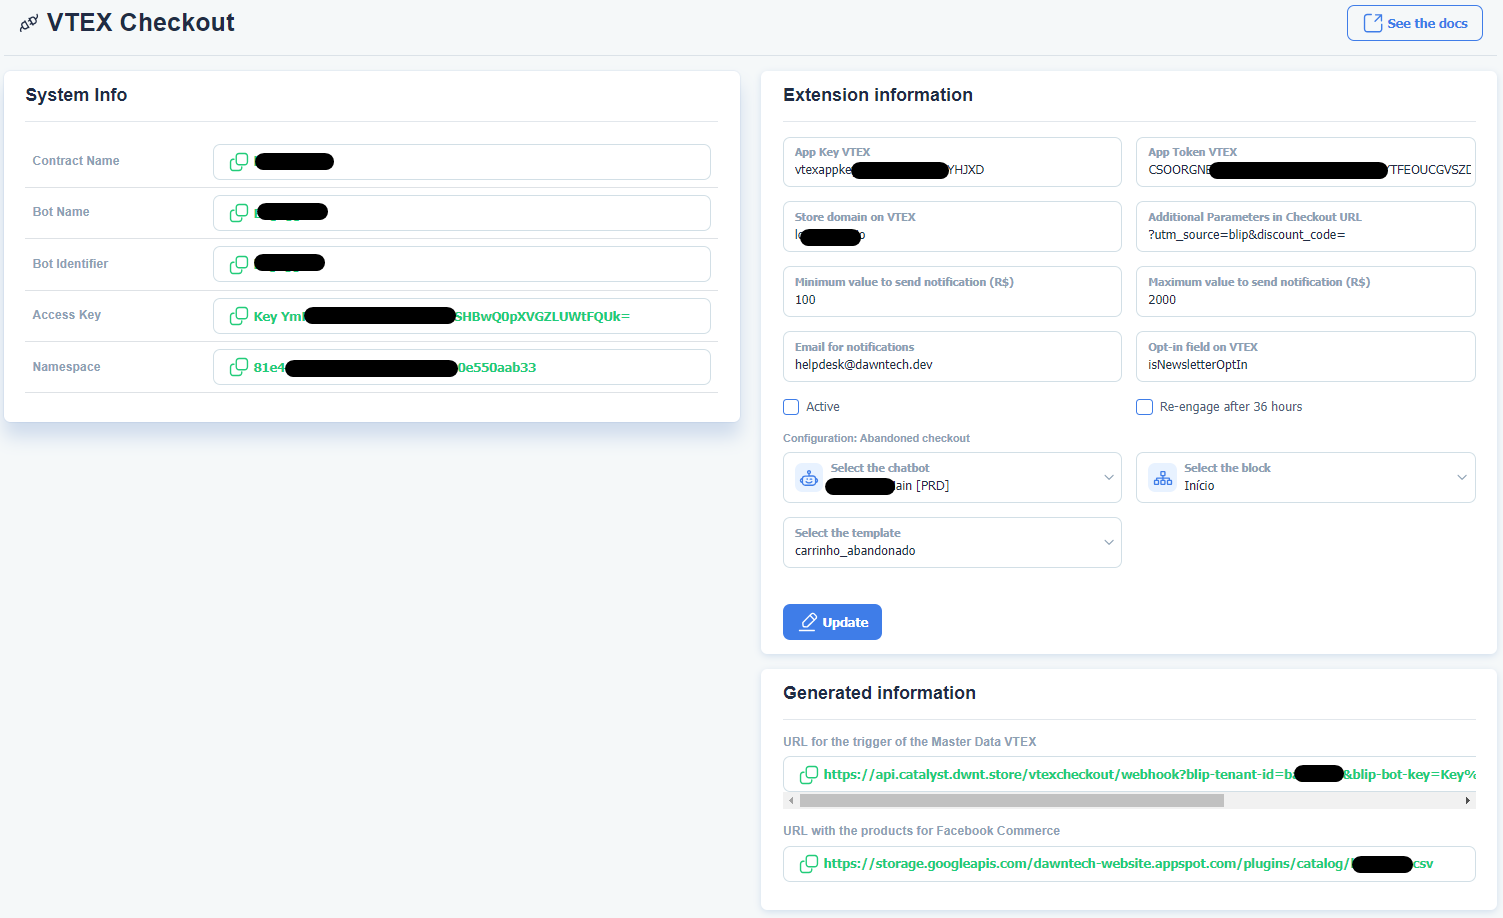Screen dimensions: 1503x918
Task: Click the trigger URL horizontal scrollbar thumb
Action: (1011, 800)
